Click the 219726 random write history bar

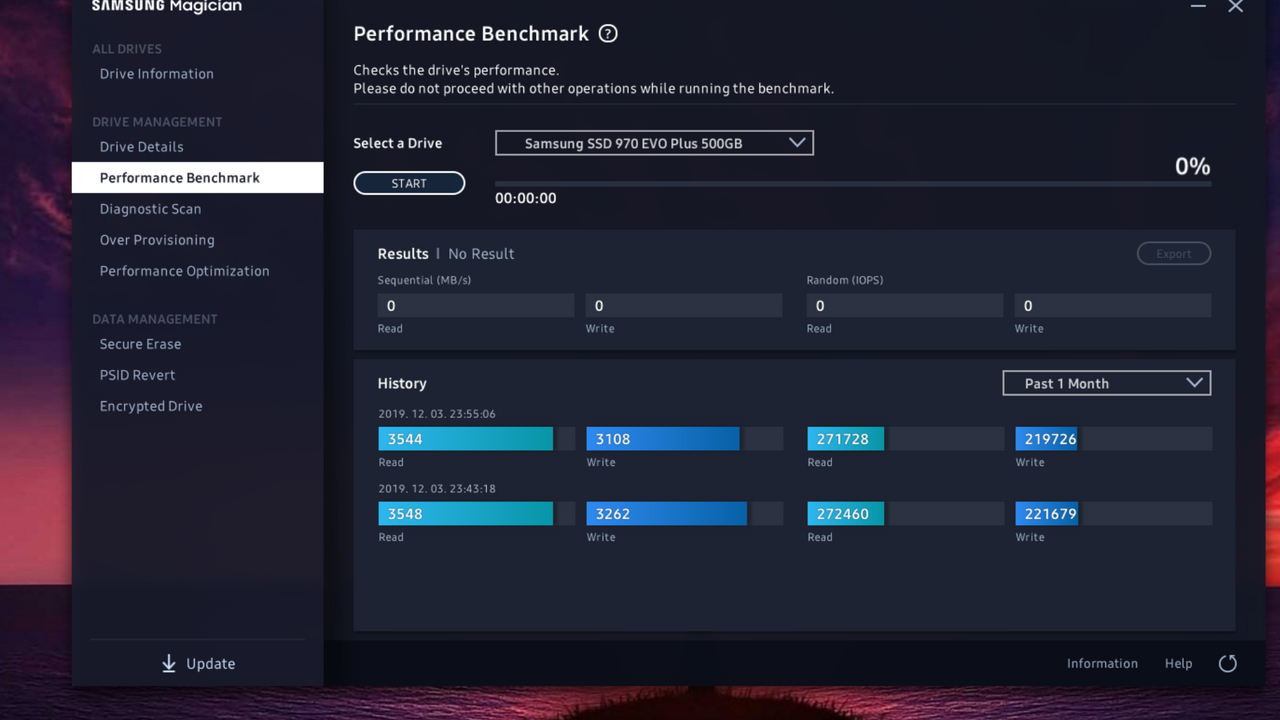click(1113, 439)
